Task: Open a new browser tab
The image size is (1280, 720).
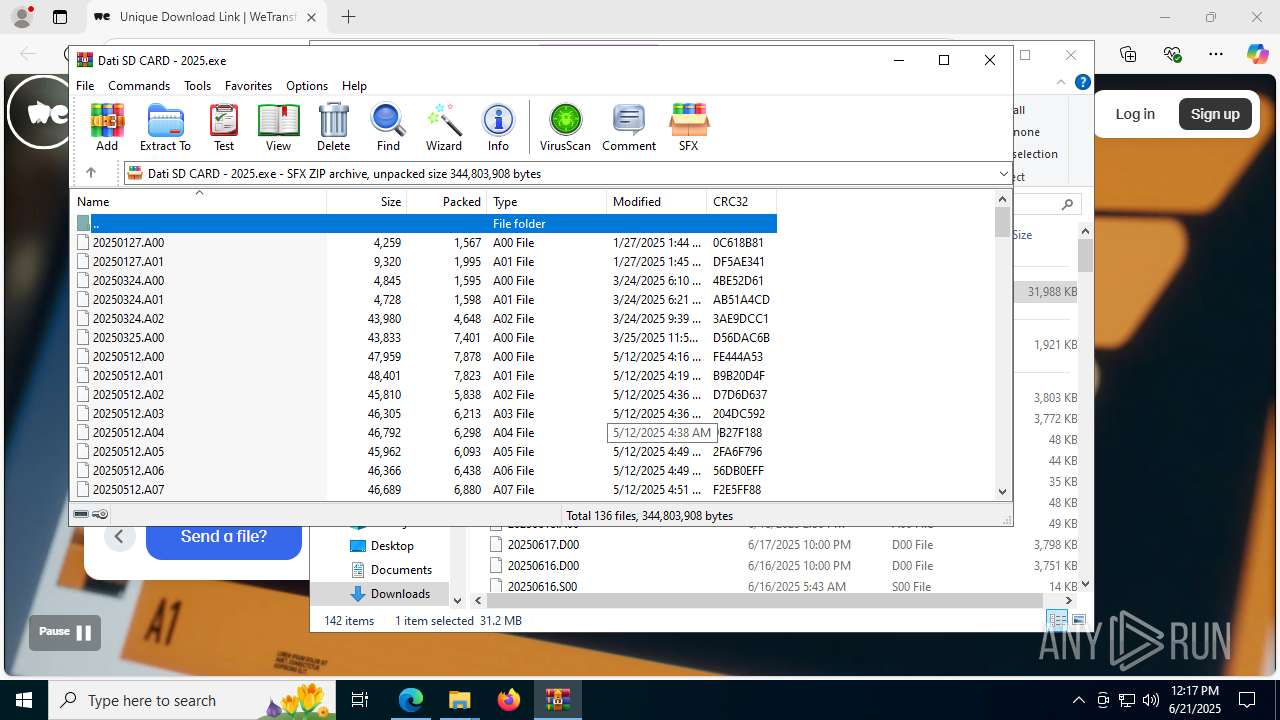Action: coord(348,17)
